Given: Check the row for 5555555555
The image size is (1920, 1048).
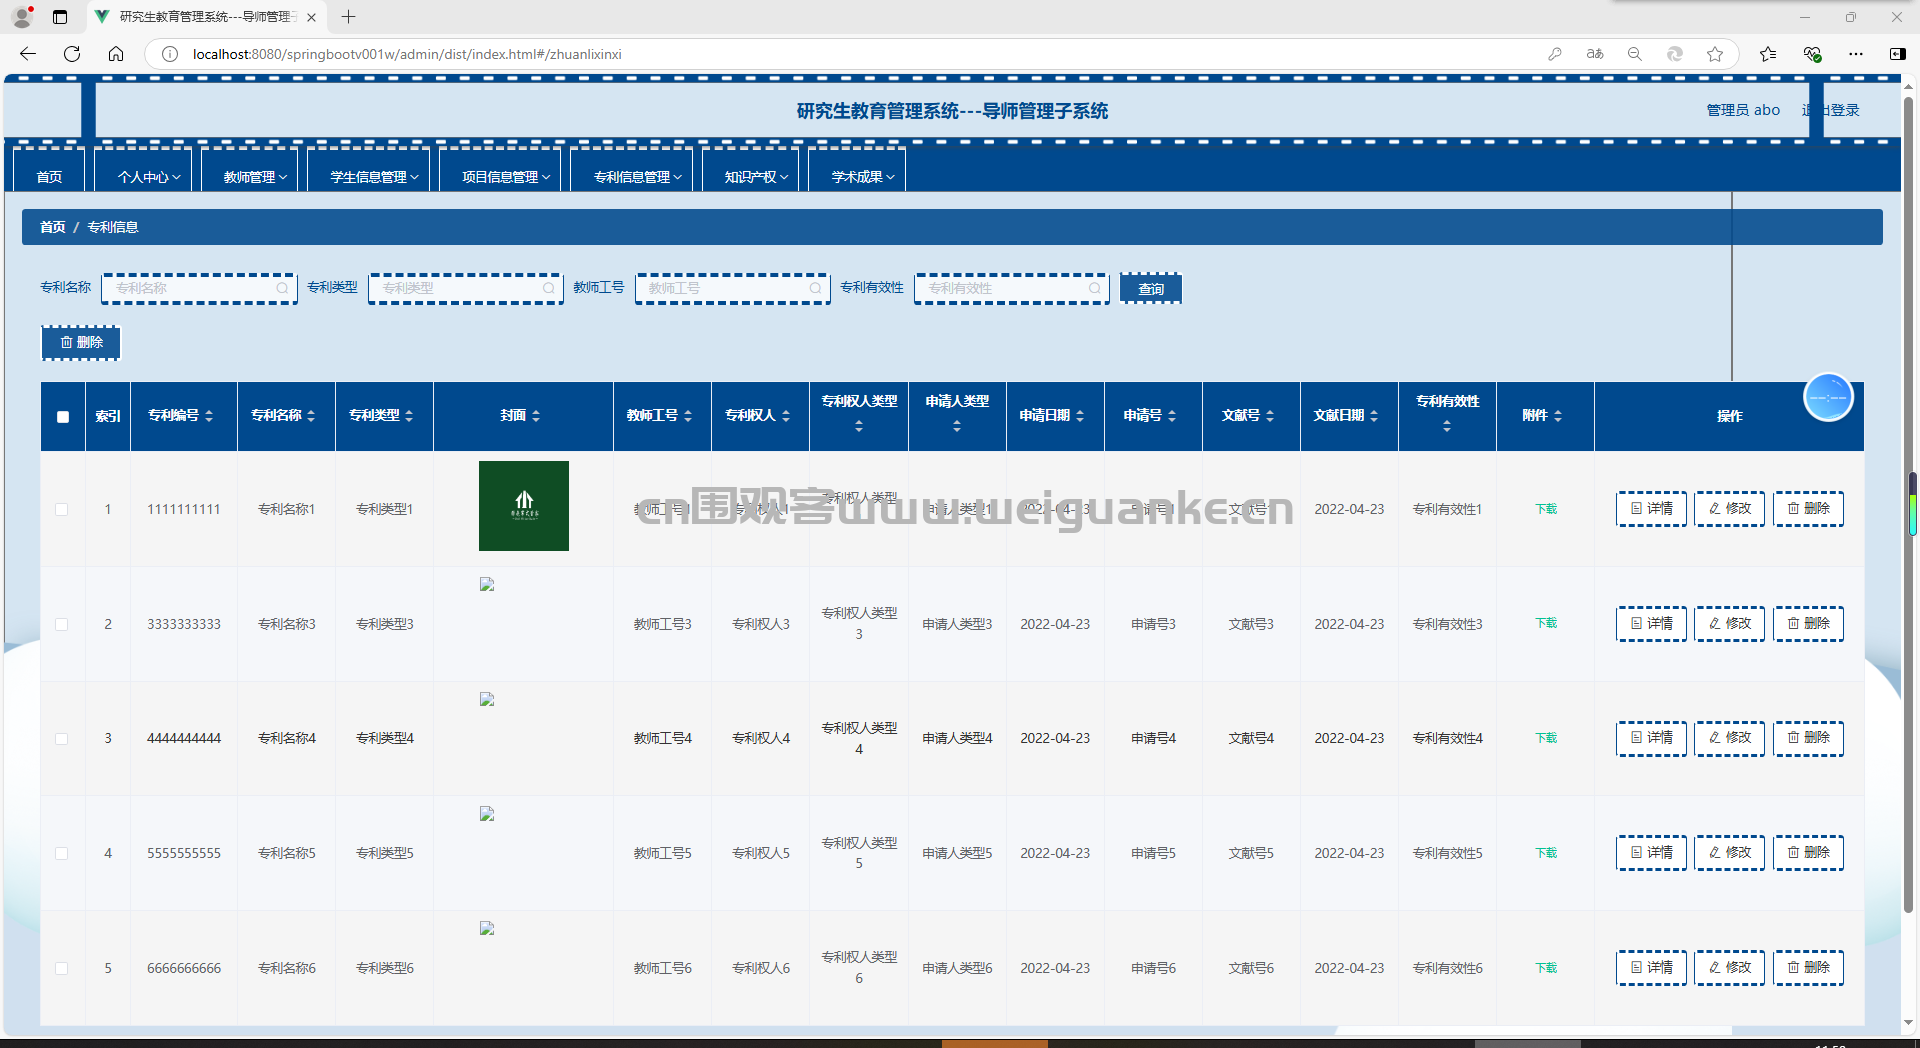Looking at the screenshot, I should coord(62,853).
